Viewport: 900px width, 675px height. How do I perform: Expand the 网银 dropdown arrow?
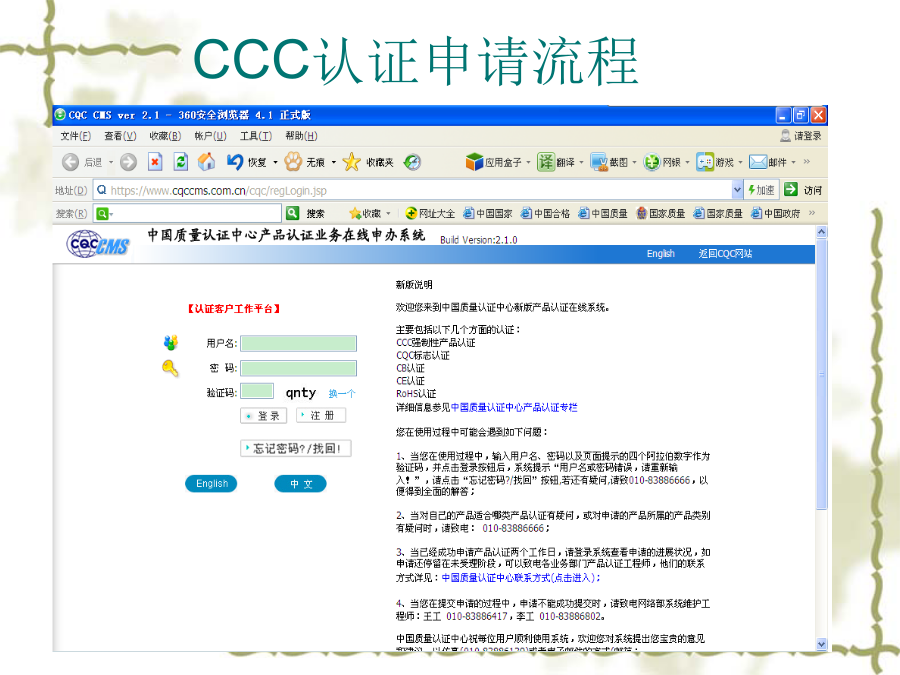coord(687,163)
